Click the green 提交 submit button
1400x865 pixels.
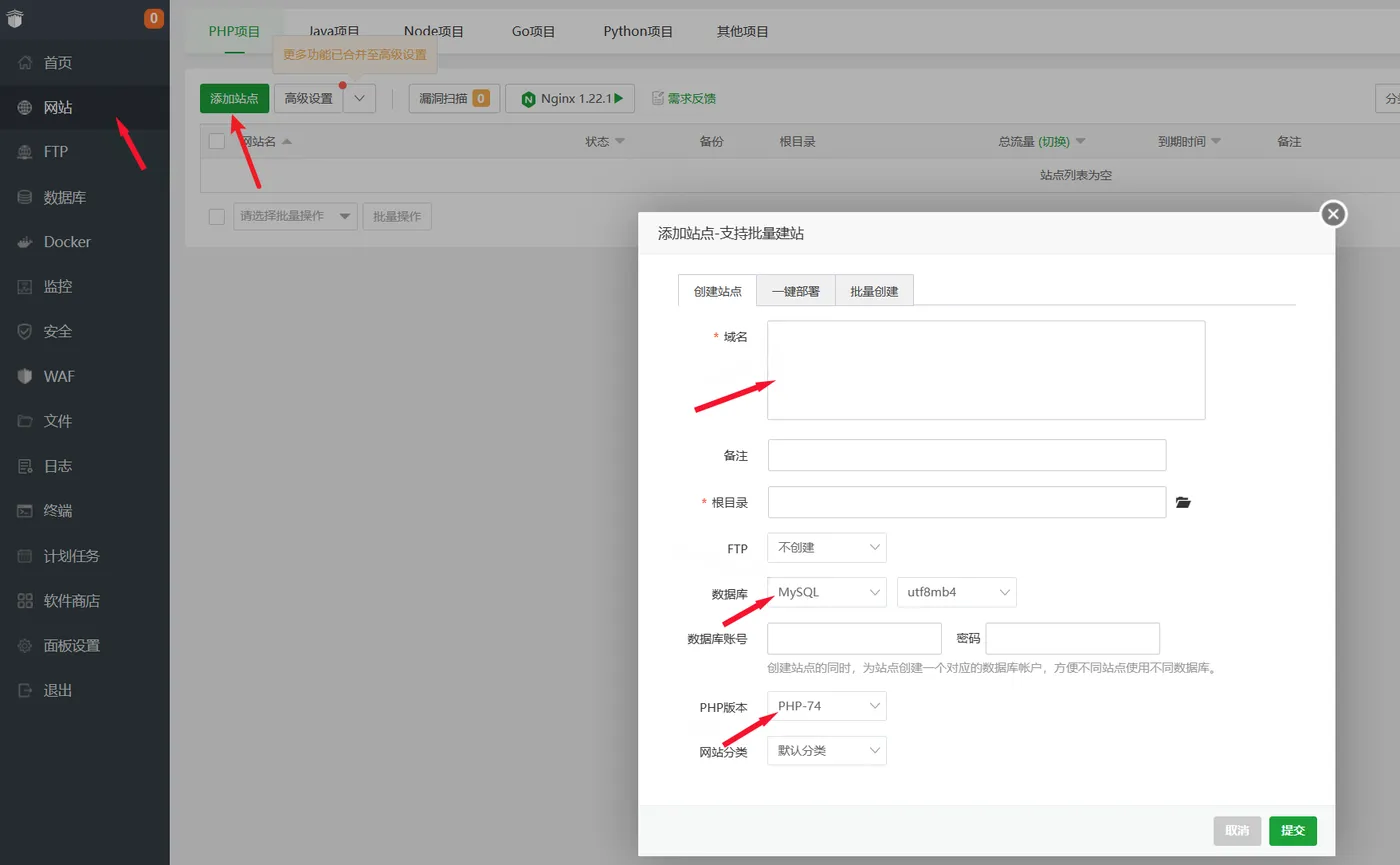[1293, 831]
